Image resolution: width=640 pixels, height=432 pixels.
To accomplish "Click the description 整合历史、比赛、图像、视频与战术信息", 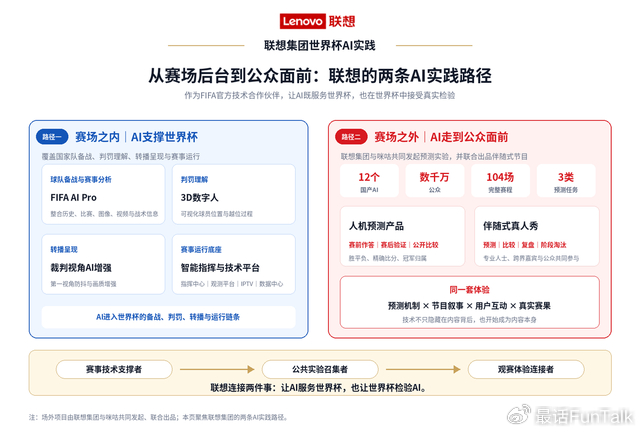I will [104, 214].
